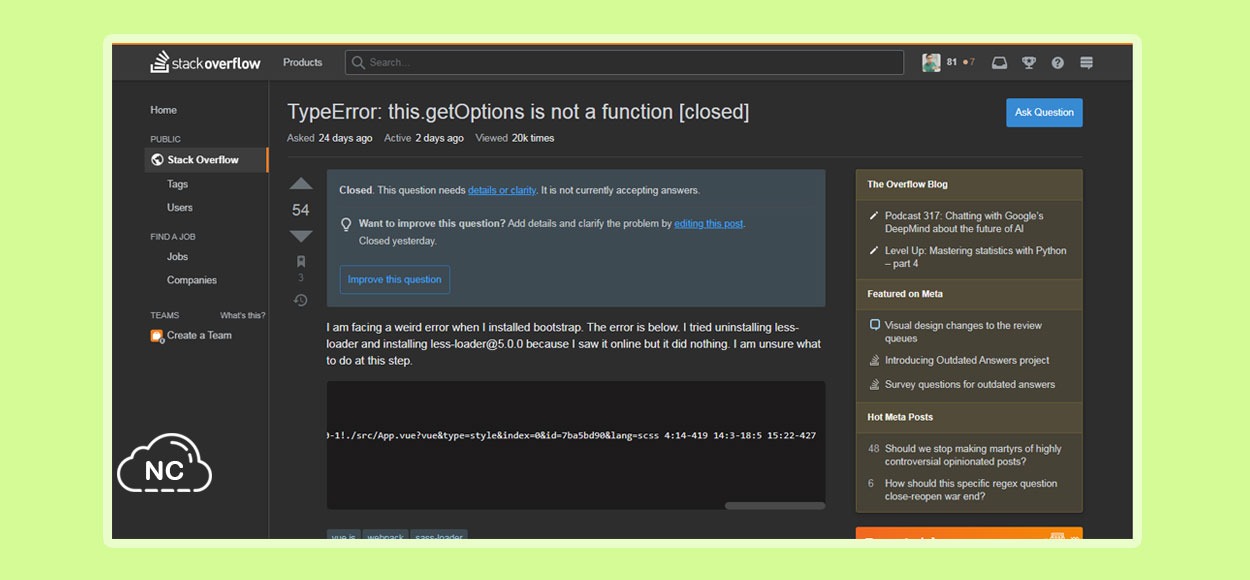Screen dimensions: 1250x580
Task: Open Tags in sidebar
Action: [177, 184]
